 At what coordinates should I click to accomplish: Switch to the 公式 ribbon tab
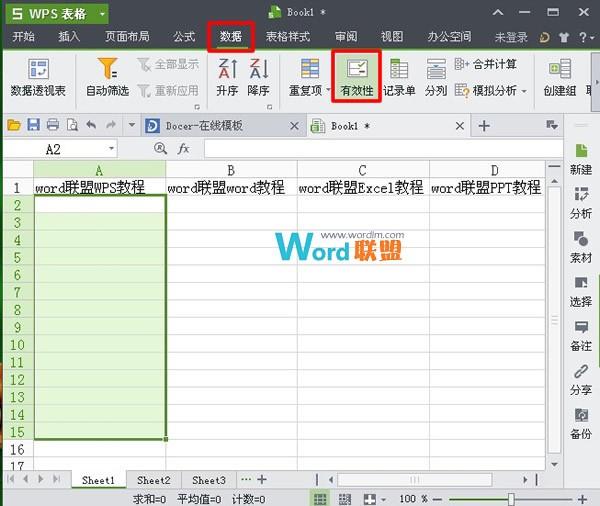184,37
